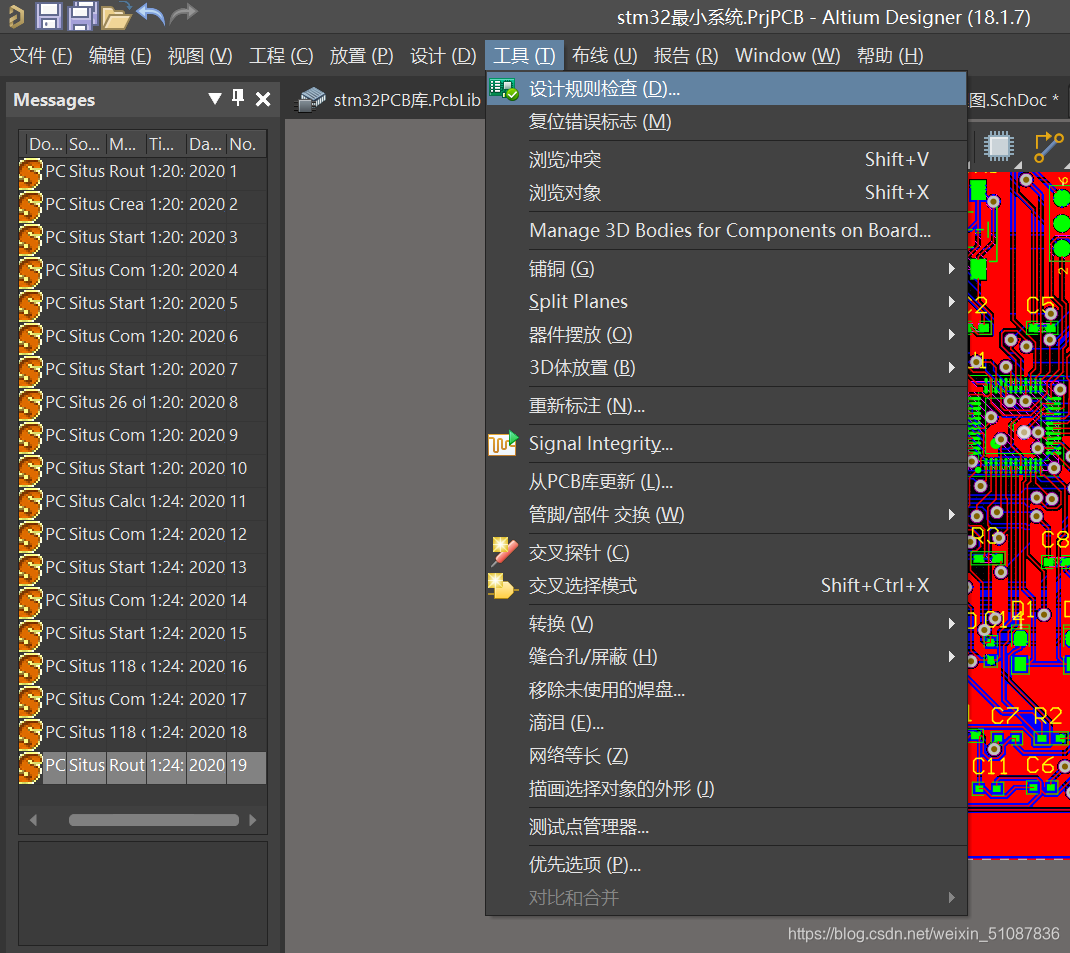The height and width of the screenshot is (953, 1070).
Task: Click the Undo arrow icon
Action: coord(150,15)
